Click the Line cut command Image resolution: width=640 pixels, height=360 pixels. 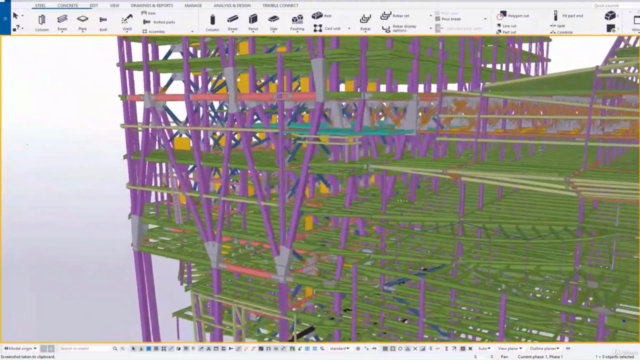507,26
